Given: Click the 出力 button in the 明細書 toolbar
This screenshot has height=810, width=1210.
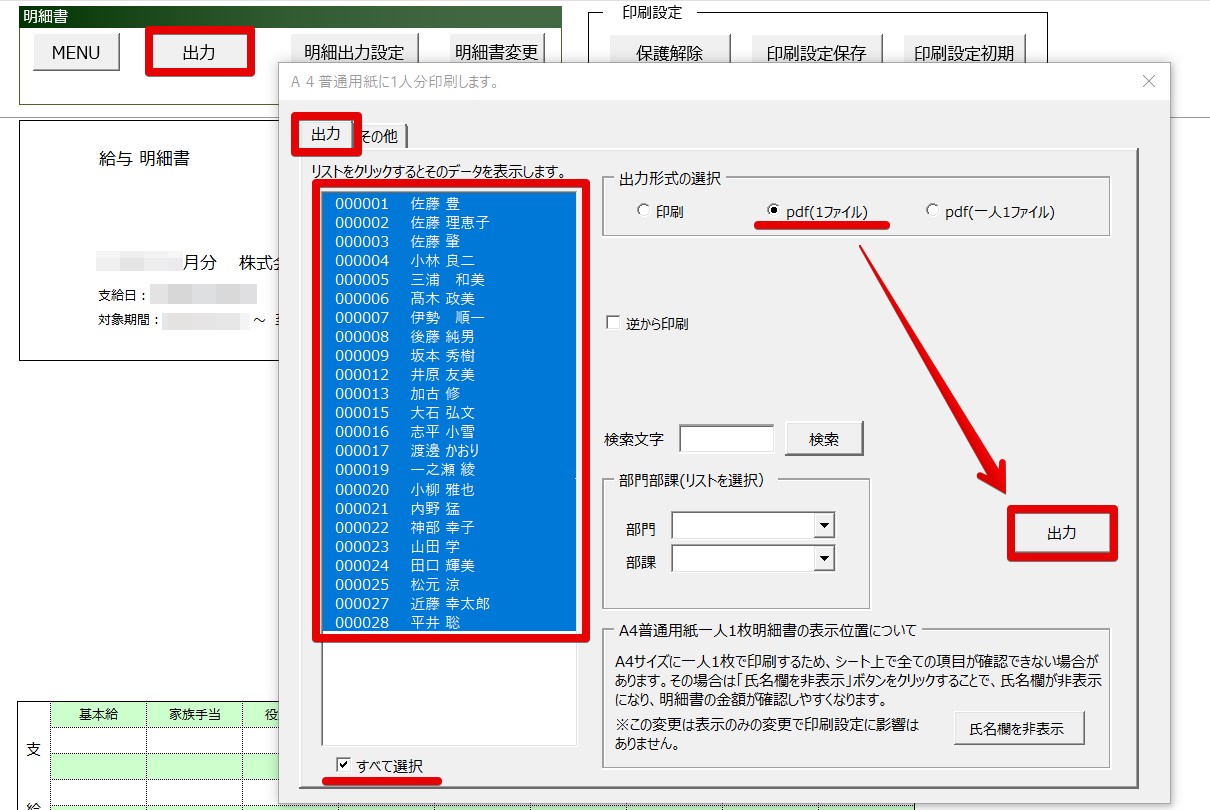Looking at the screenshot, I should pos(199,53).
